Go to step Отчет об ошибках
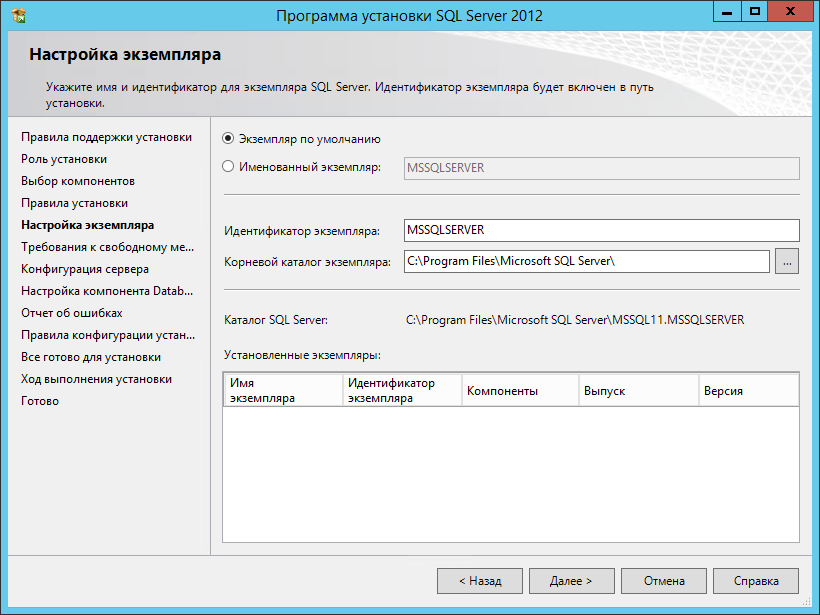The width and height of the screenshot is (820, 615). 72,313
